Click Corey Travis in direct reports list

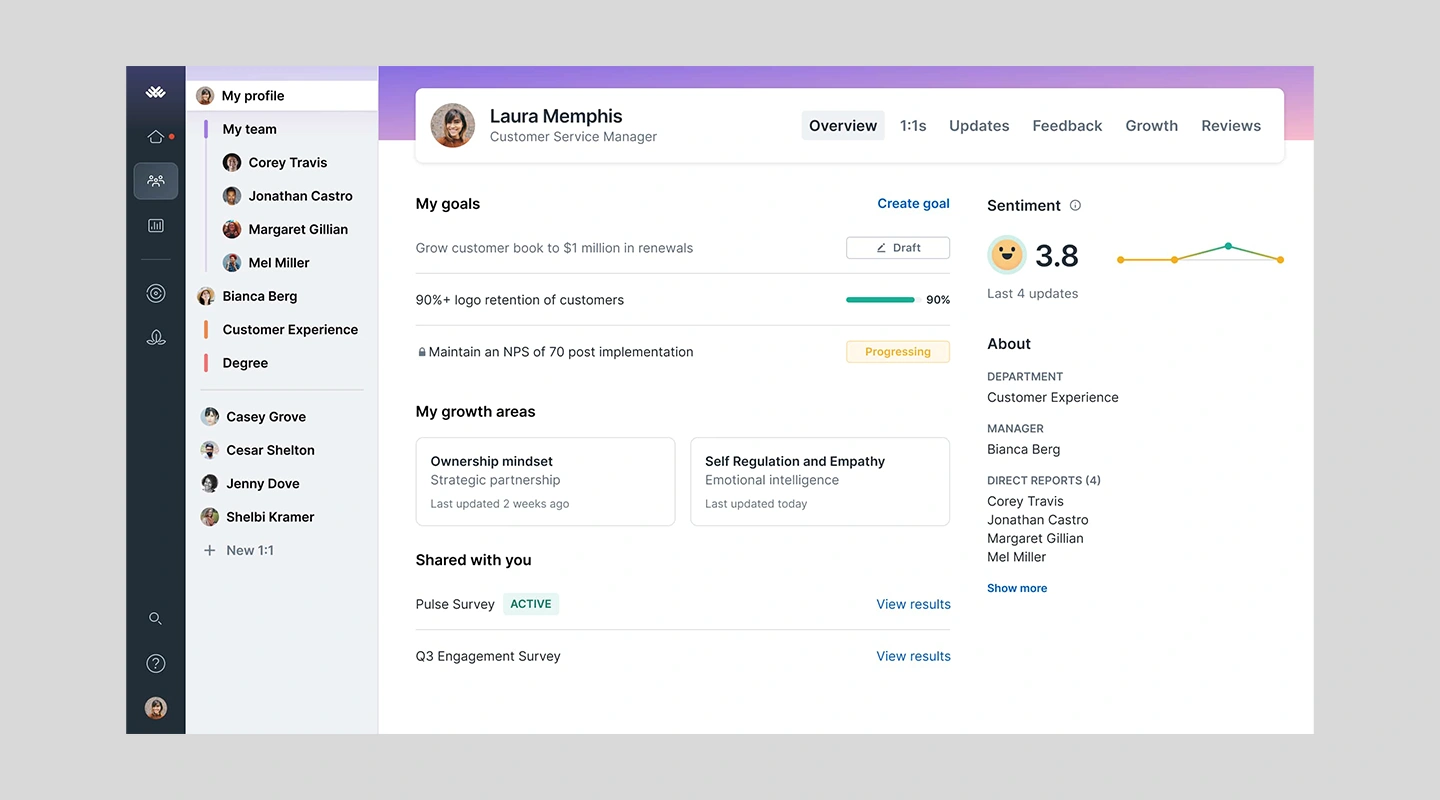(x=1025, y=501)
